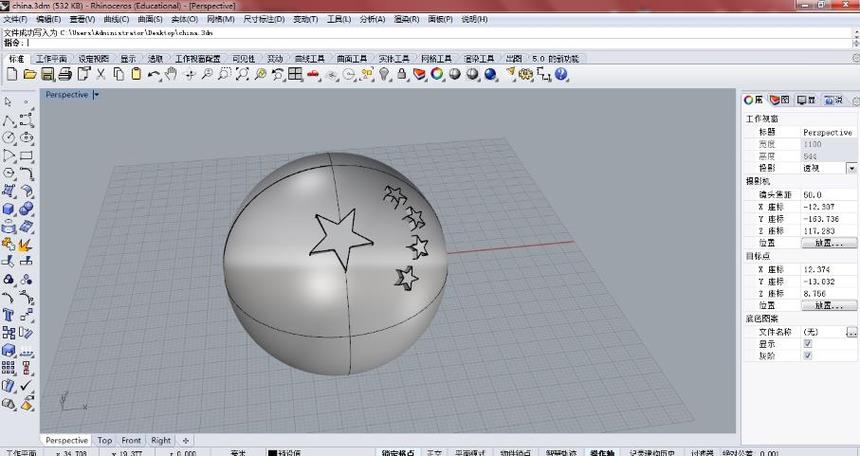Select the Pan hand tool icon
860x456 pixels.
pos(171,74)
